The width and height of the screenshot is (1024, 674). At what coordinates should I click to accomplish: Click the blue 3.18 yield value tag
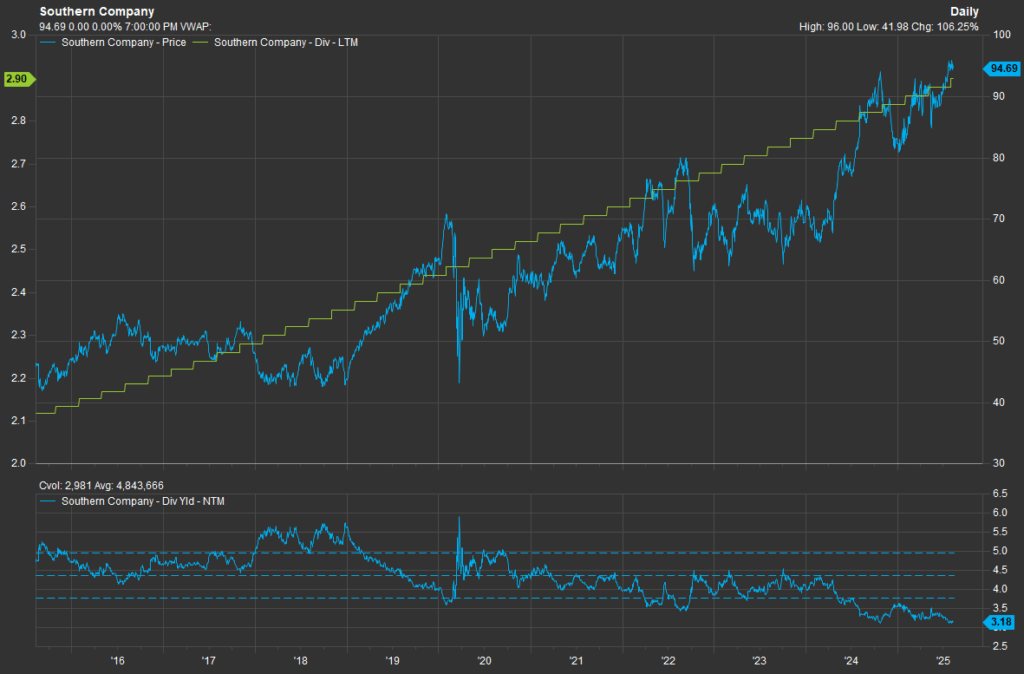1000,624
